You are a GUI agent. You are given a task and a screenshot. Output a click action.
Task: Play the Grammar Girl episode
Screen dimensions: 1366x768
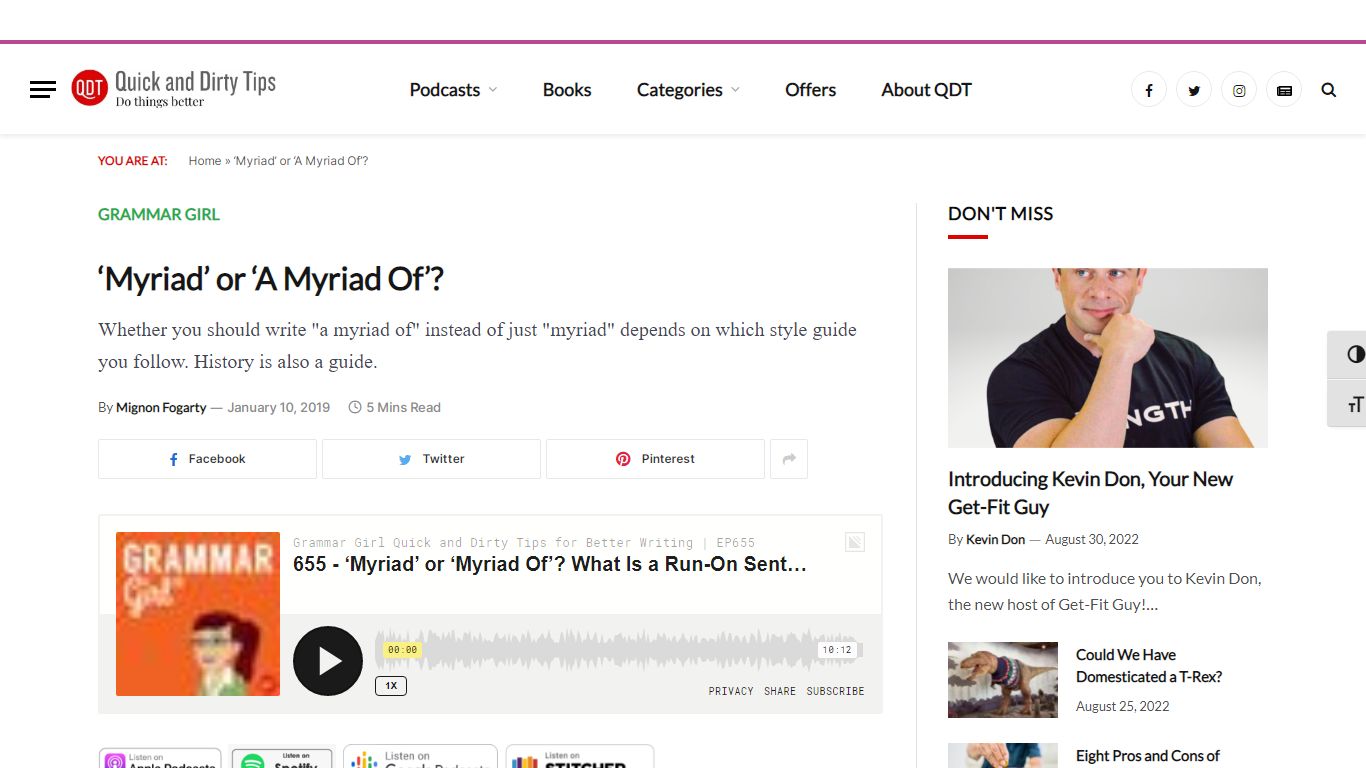pyautogui.click(x=328, y=661)
